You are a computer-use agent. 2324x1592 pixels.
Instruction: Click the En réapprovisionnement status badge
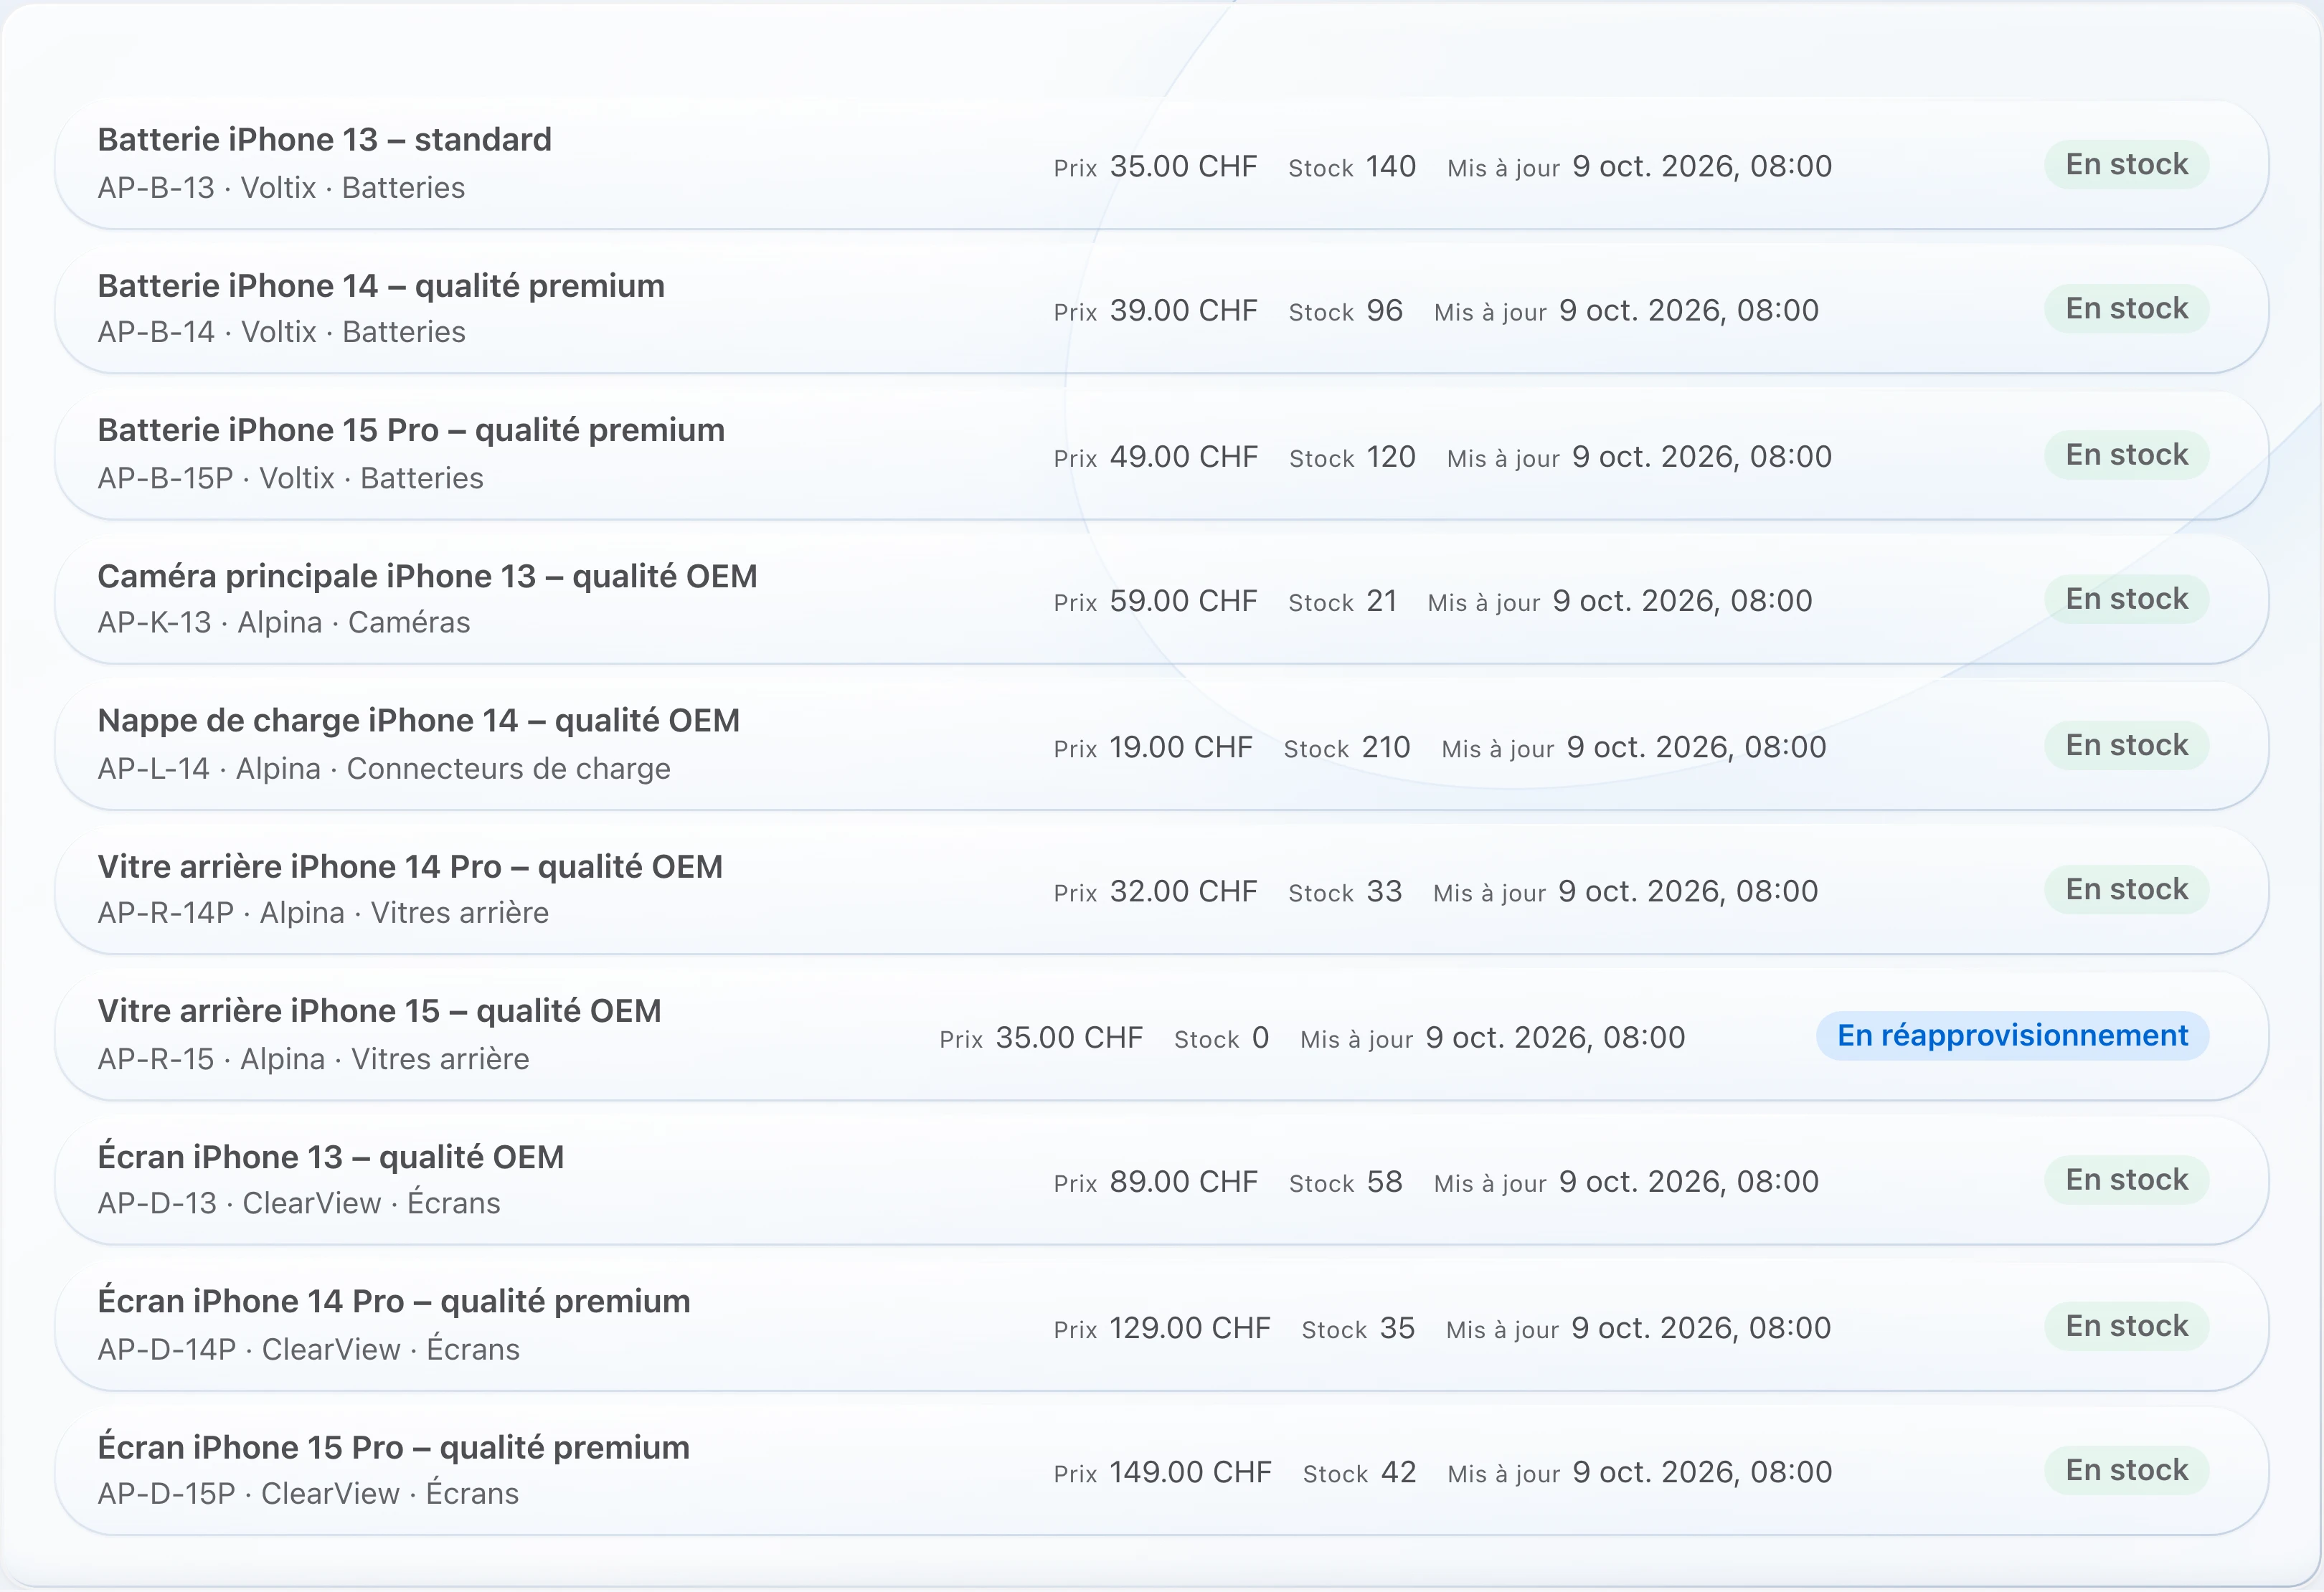(x=2012, y=1035)
